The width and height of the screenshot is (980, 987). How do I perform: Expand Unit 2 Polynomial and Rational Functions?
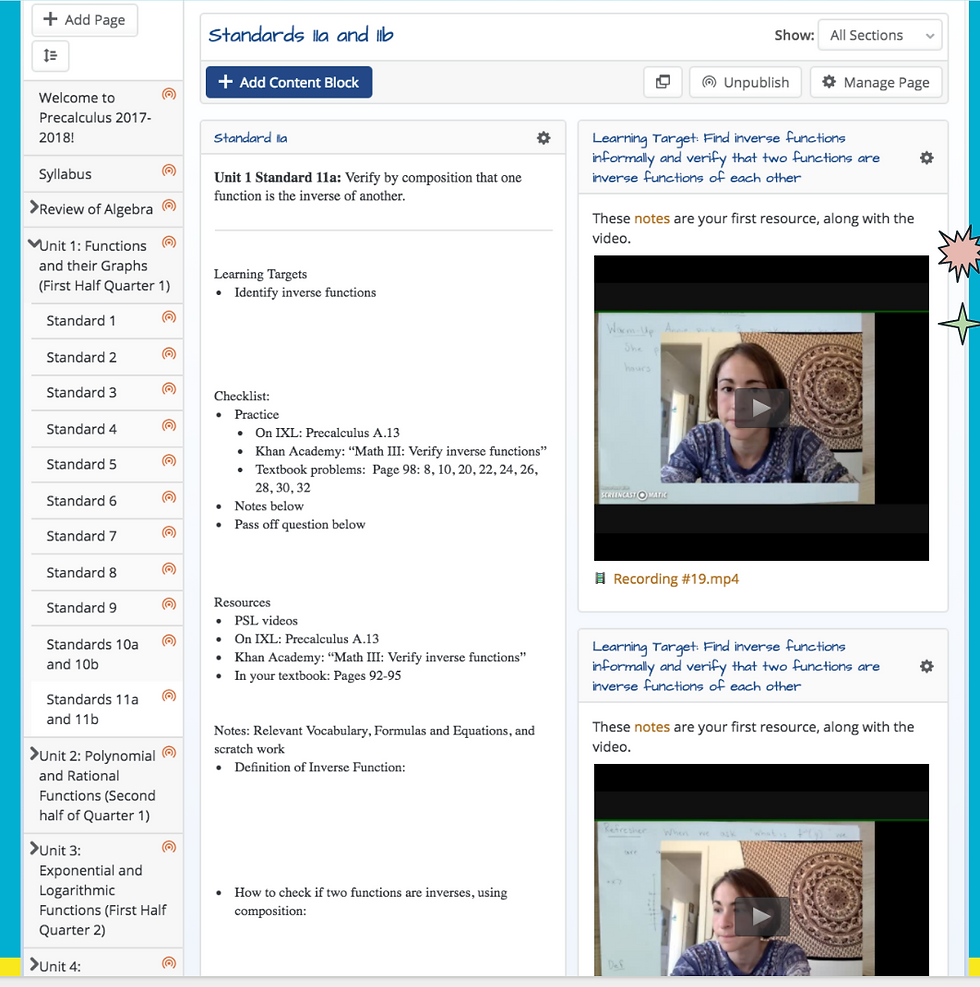(x=34, y=753)
